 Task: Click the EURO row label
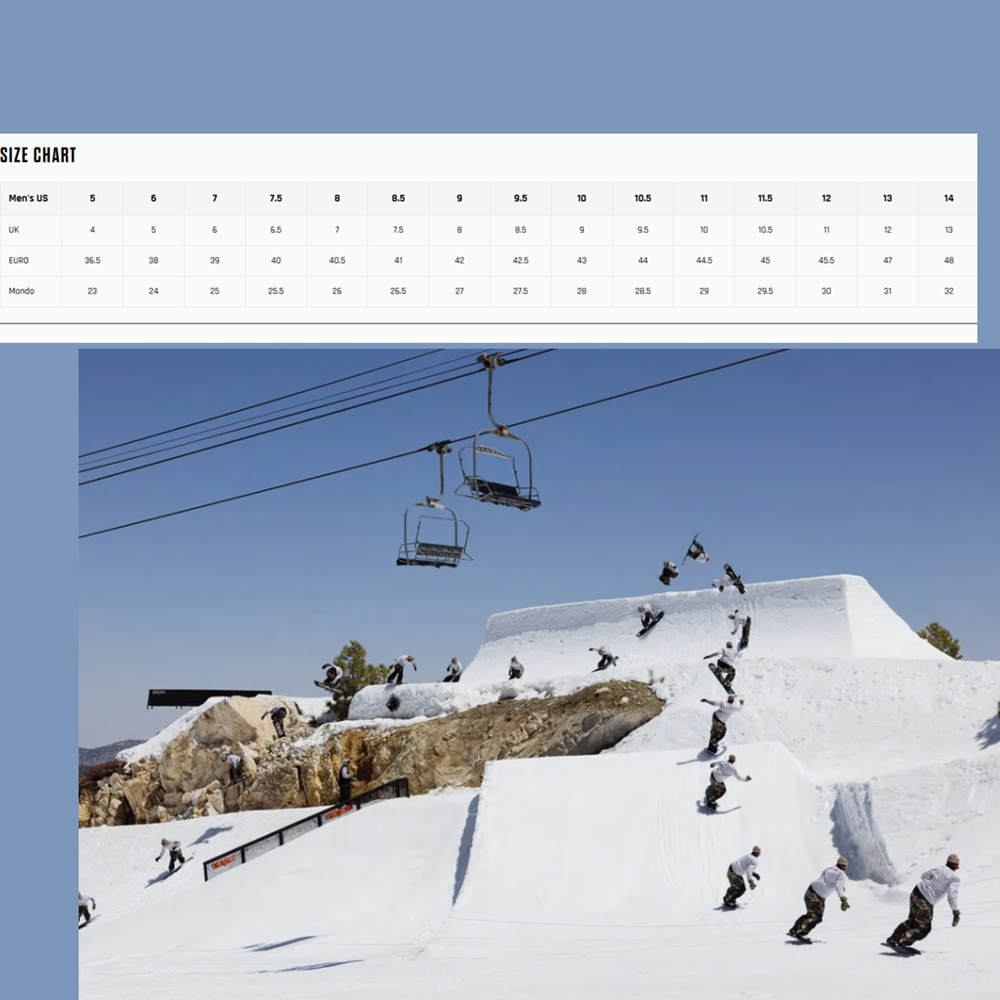point(18,260)
